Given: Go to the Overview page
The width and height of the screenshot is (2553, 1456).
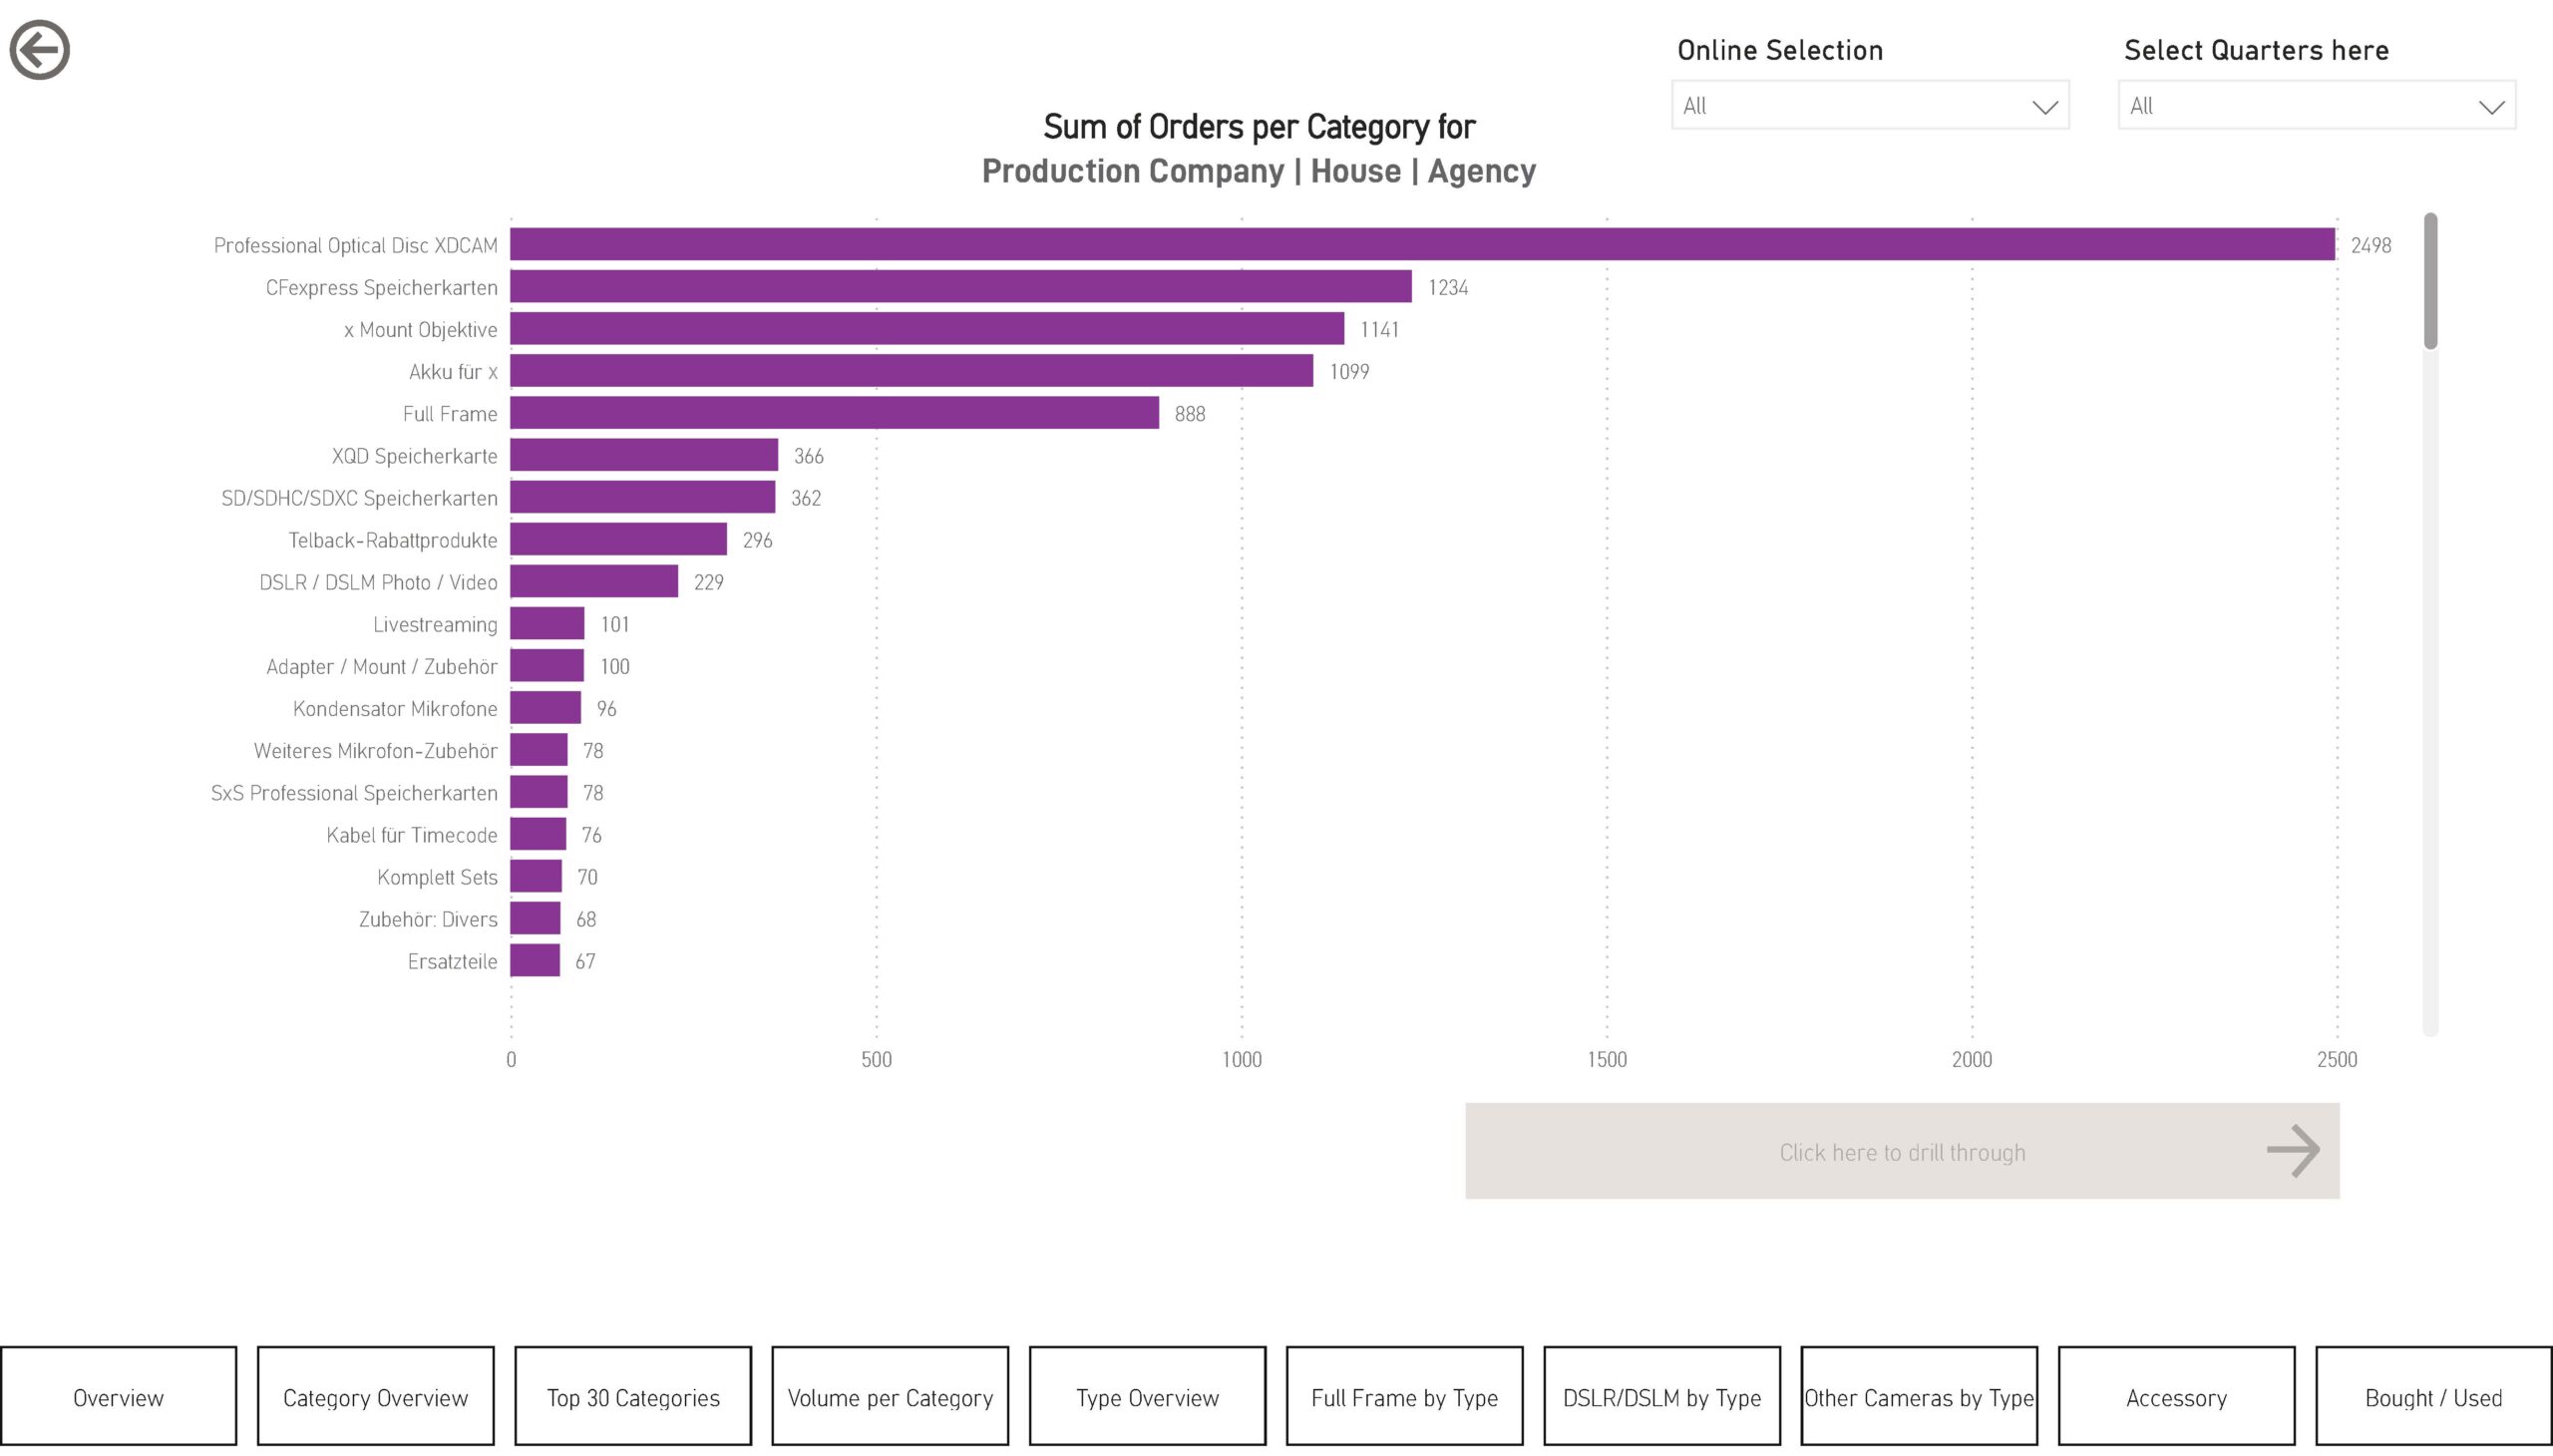Looking at the screenshot, I should 118,1396.
